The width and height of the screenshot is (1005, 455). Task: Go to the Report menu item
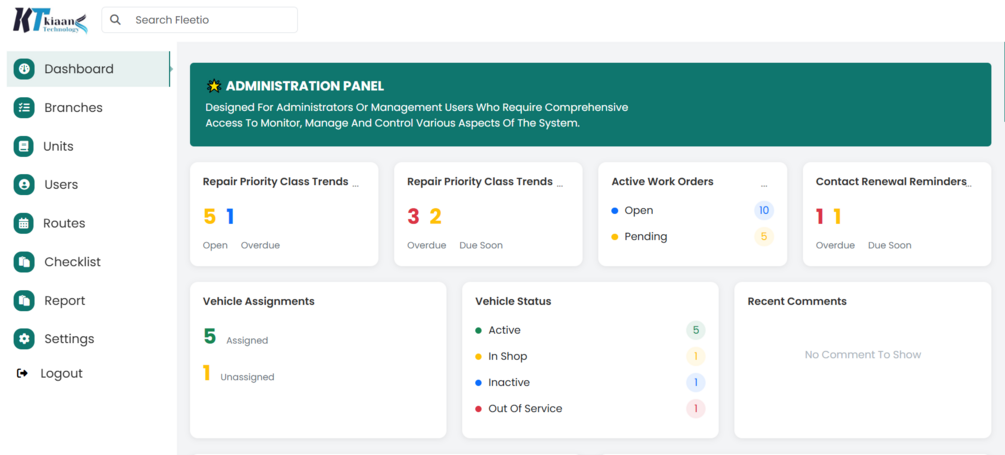point(64,300)
